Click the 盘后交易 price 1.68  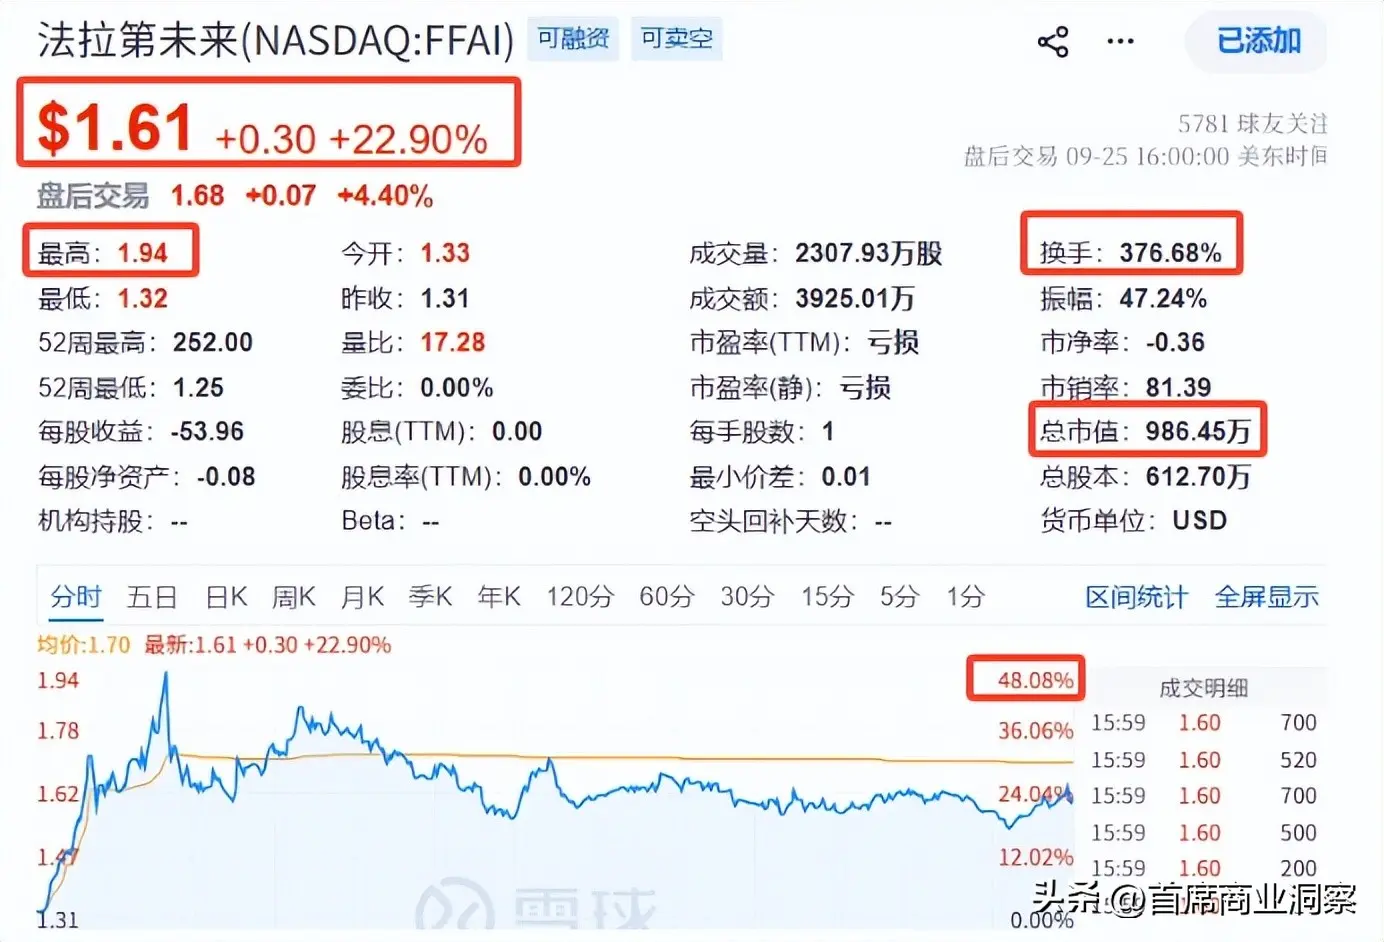(198, 195)
